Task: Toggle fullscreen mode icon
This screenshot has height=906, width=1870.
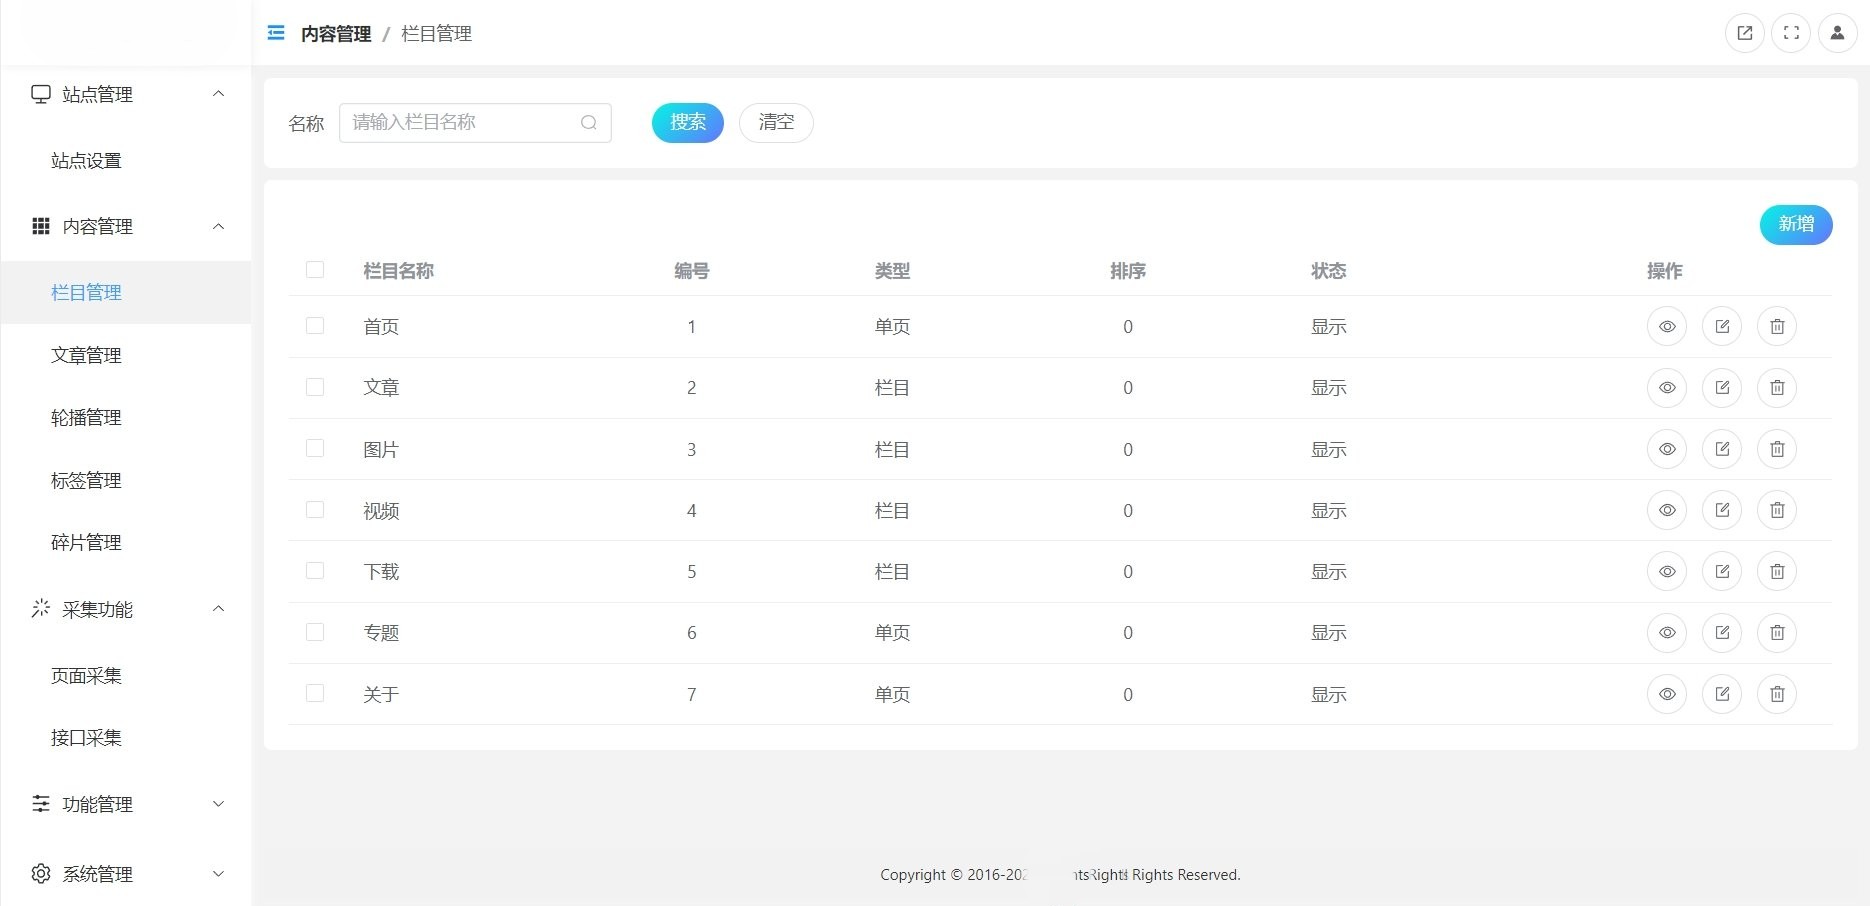Action: 1791,33
